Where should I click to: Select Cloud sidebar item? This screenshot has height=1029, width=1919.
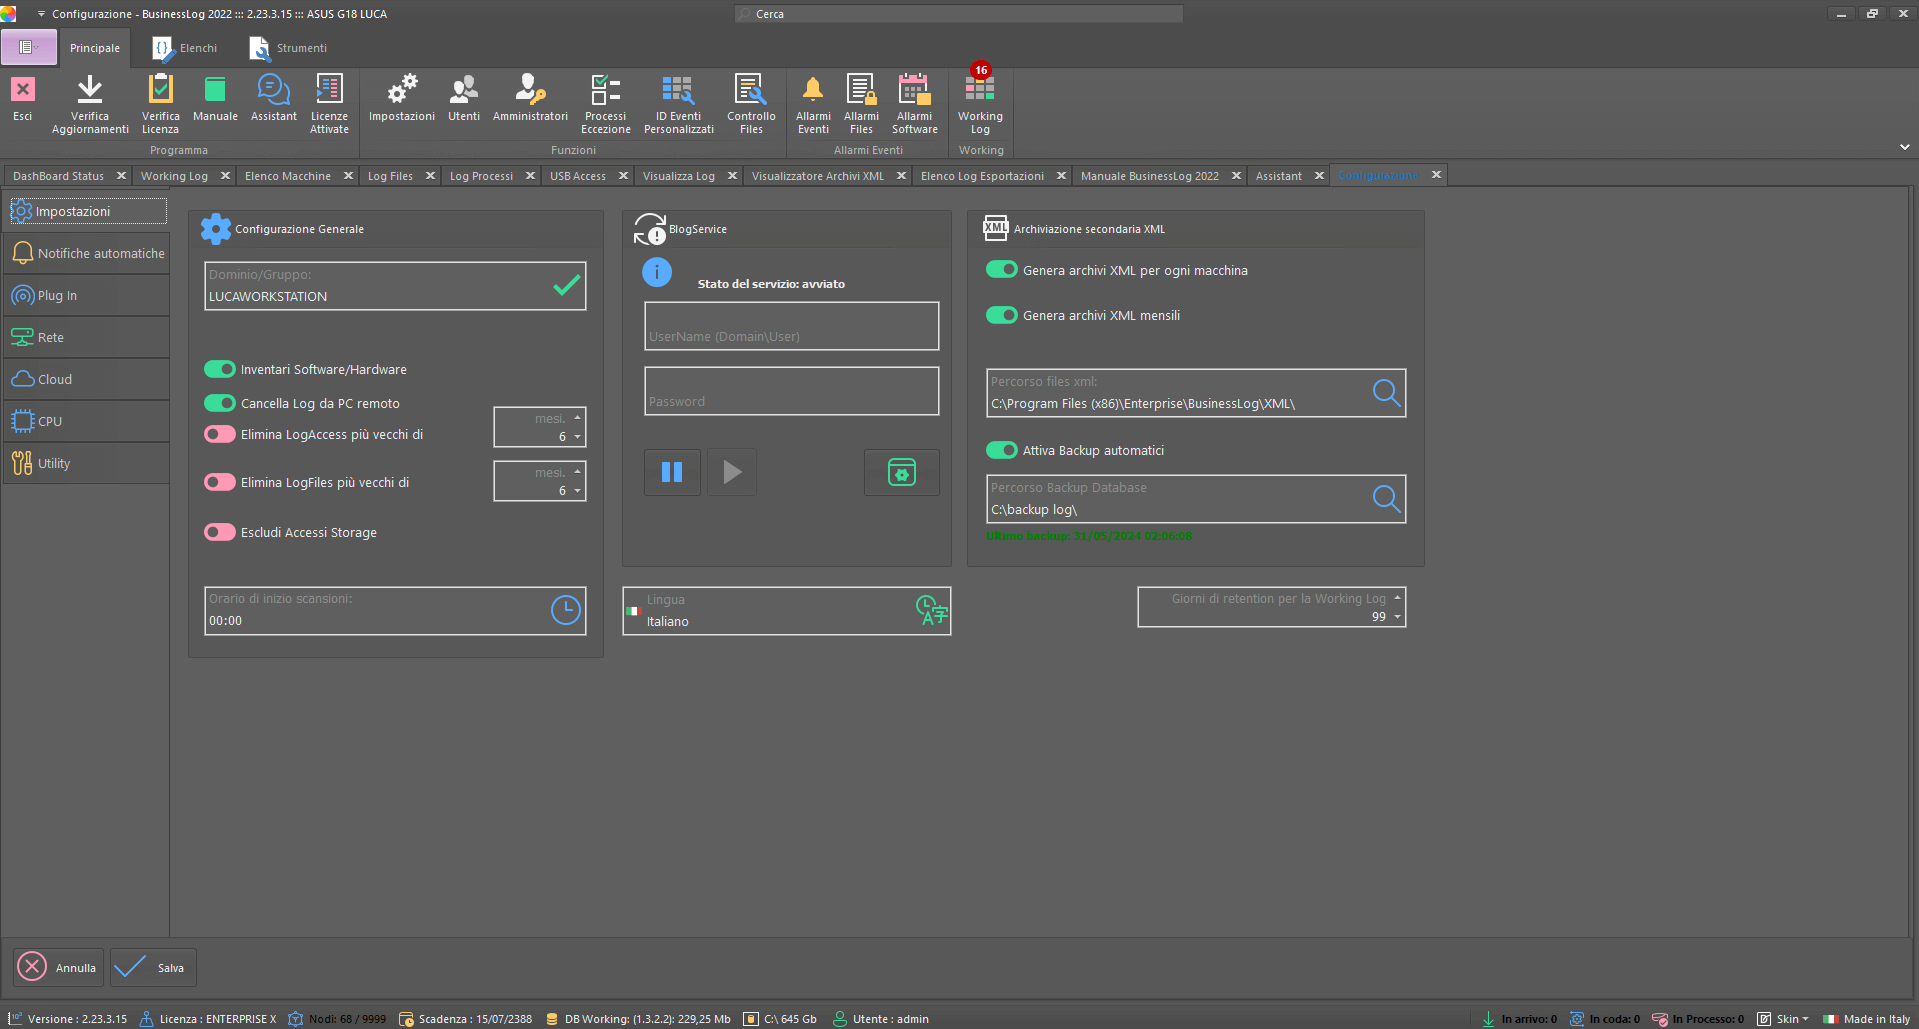click(86, 380)
